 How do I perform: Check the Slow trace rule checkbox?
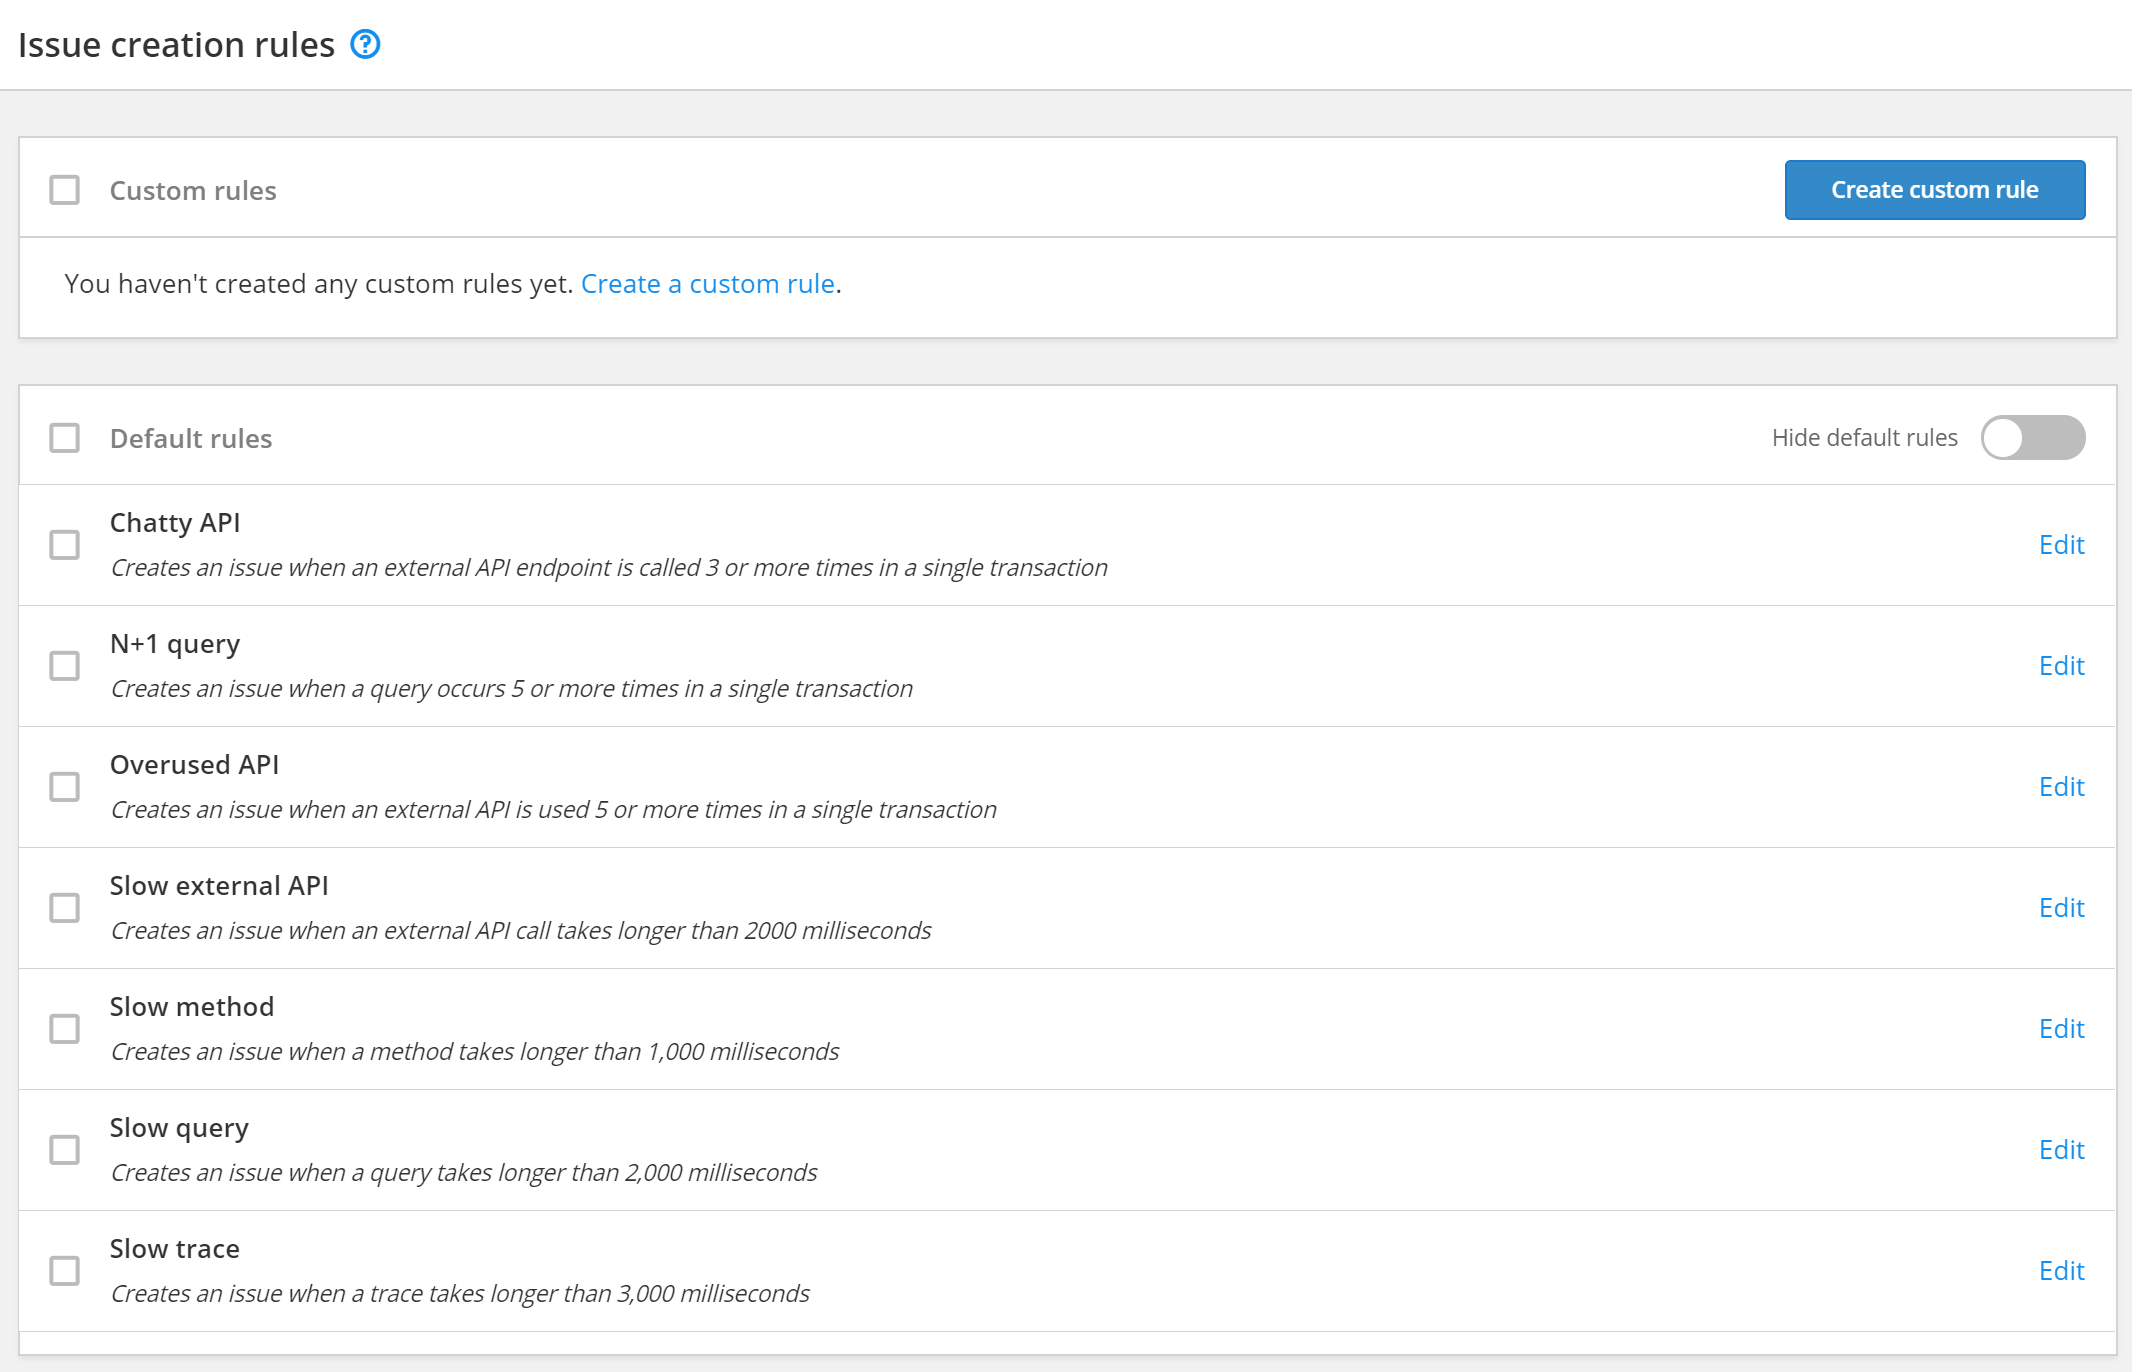tap(65, 1271)
